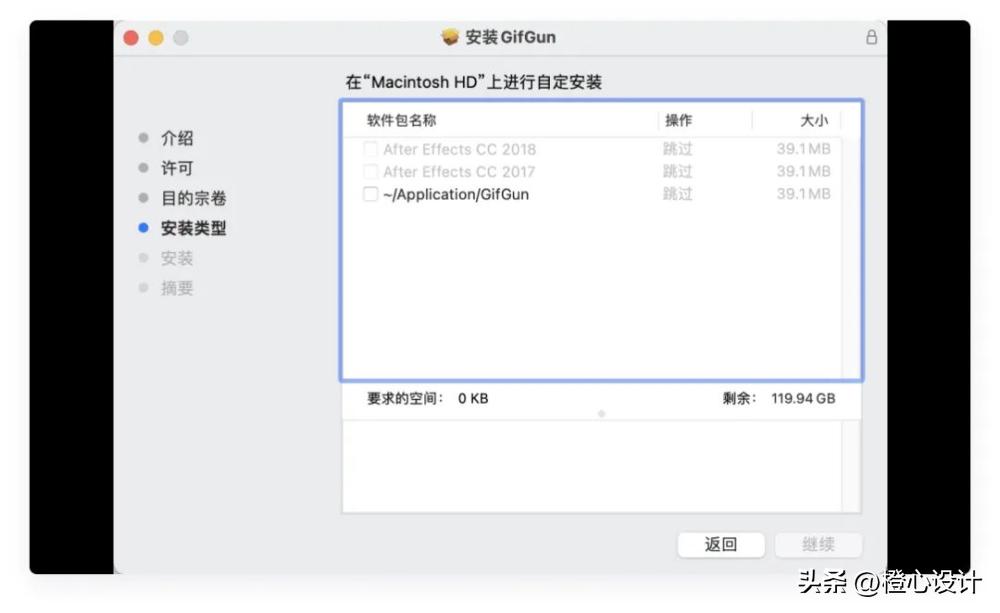Click the 继续 button
This screenshot has height=613, width=1000.
coord(818,545)
